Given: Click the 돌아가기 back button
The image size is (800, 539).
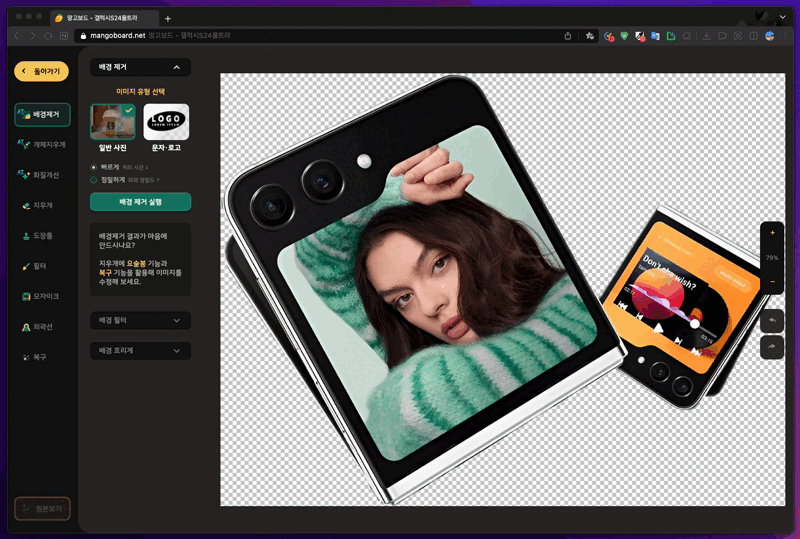Looking at the screenshot, I should 41,71.
